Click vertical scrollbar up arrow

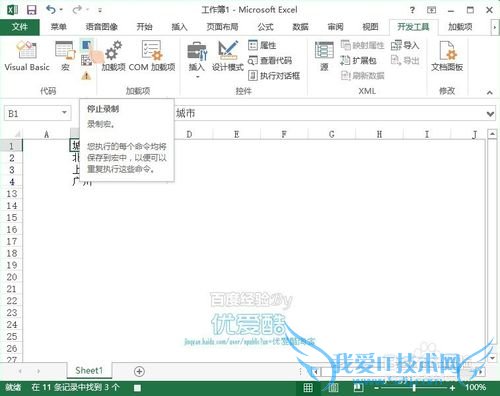click(492, 134)
